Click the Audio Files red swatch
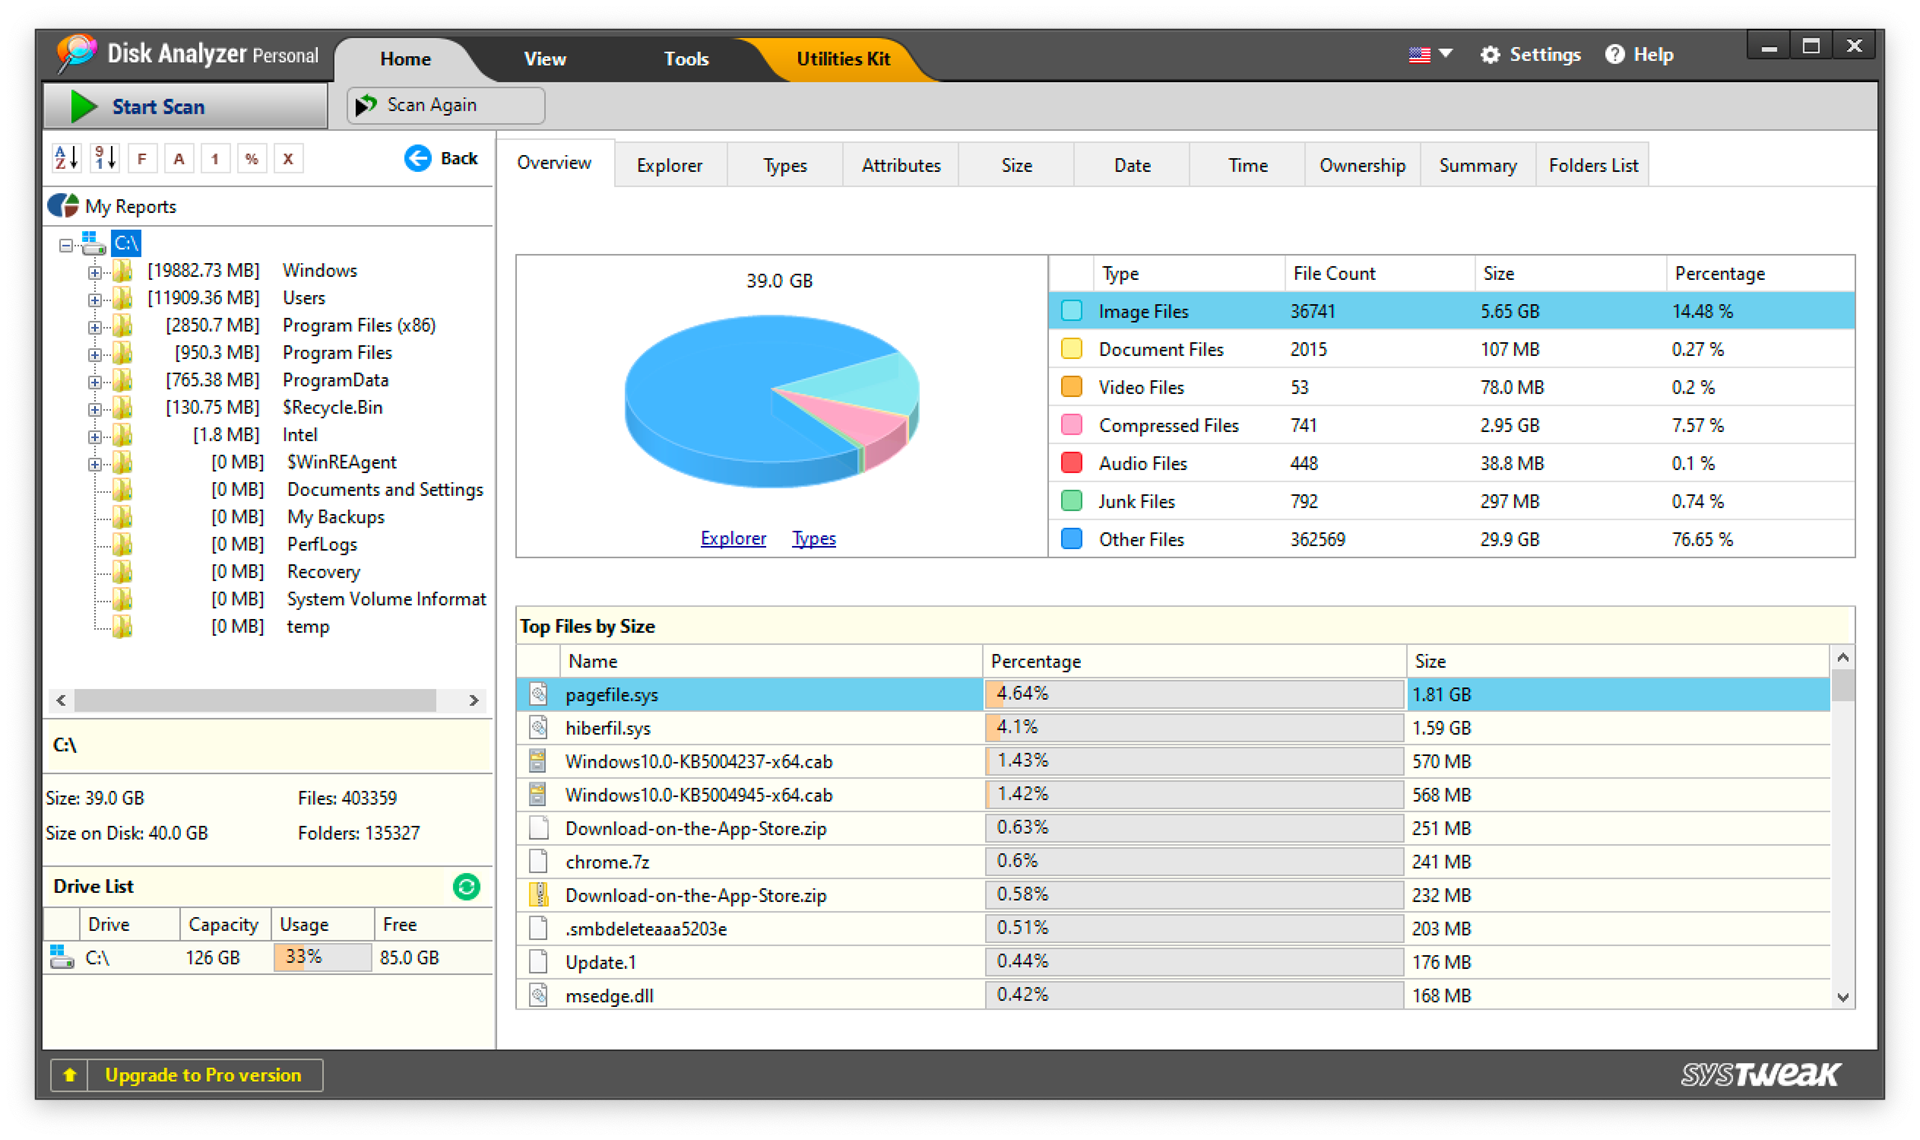This screenshot has height=1140, width=1920. (x=1071, y=463)
